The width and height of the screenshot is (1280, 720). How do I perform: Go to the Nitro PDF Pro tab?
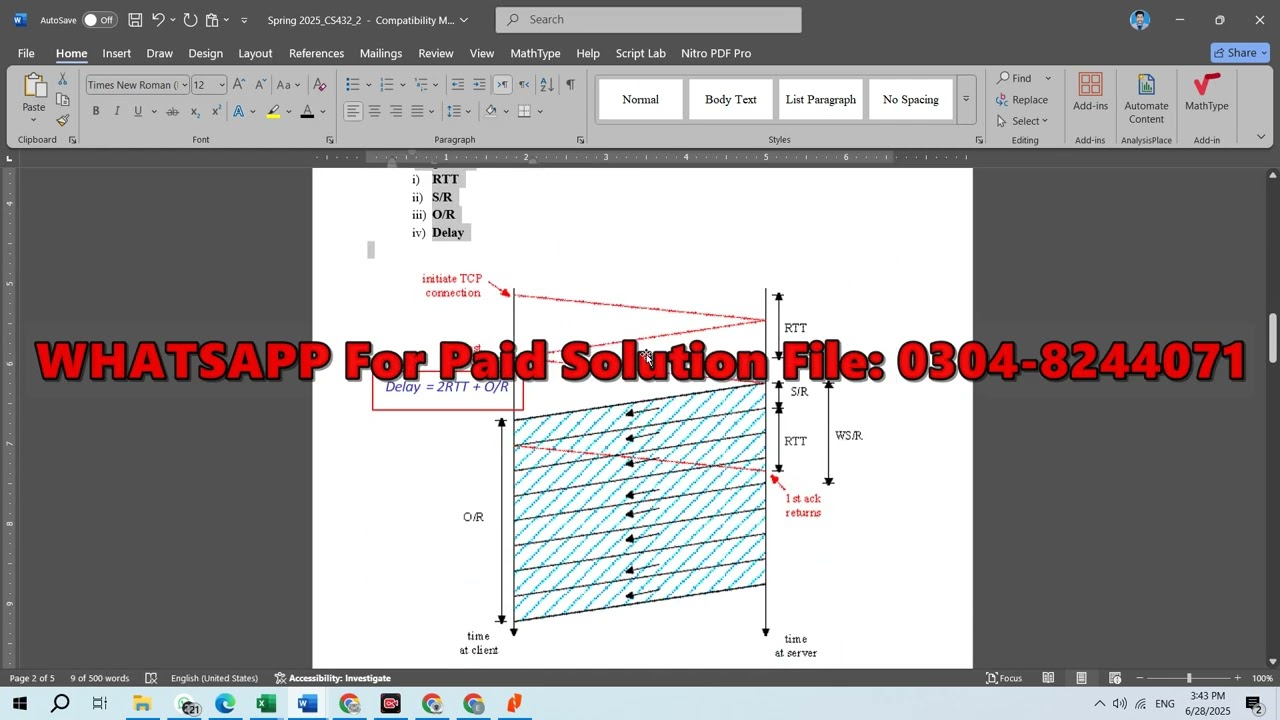[716, 53]
